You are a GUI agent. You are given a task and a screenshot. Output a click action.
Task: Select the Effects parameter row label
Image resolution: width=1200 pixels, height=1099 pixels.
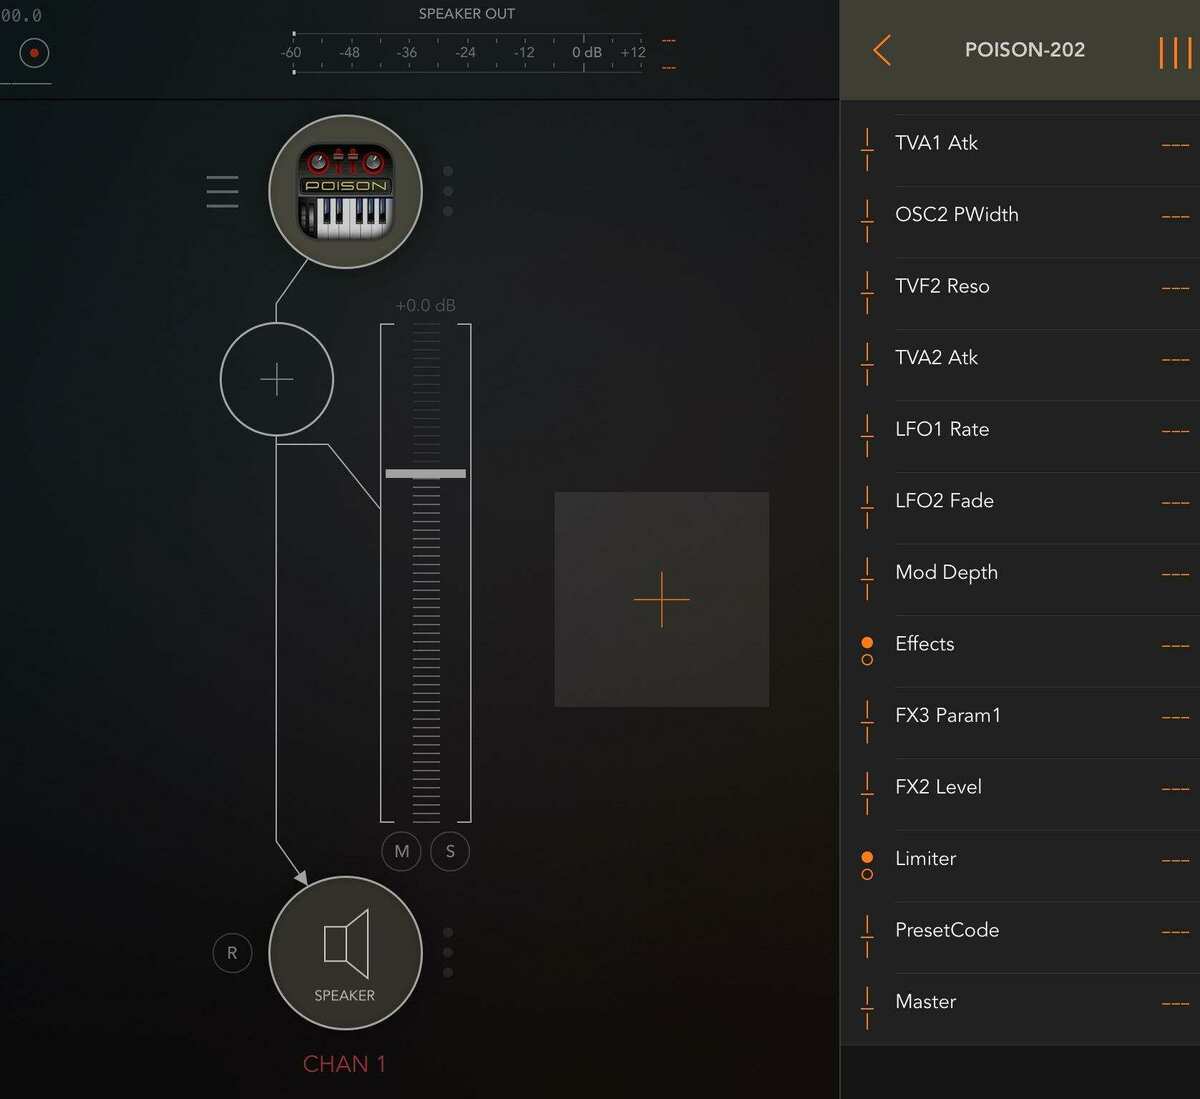point(925,644)
